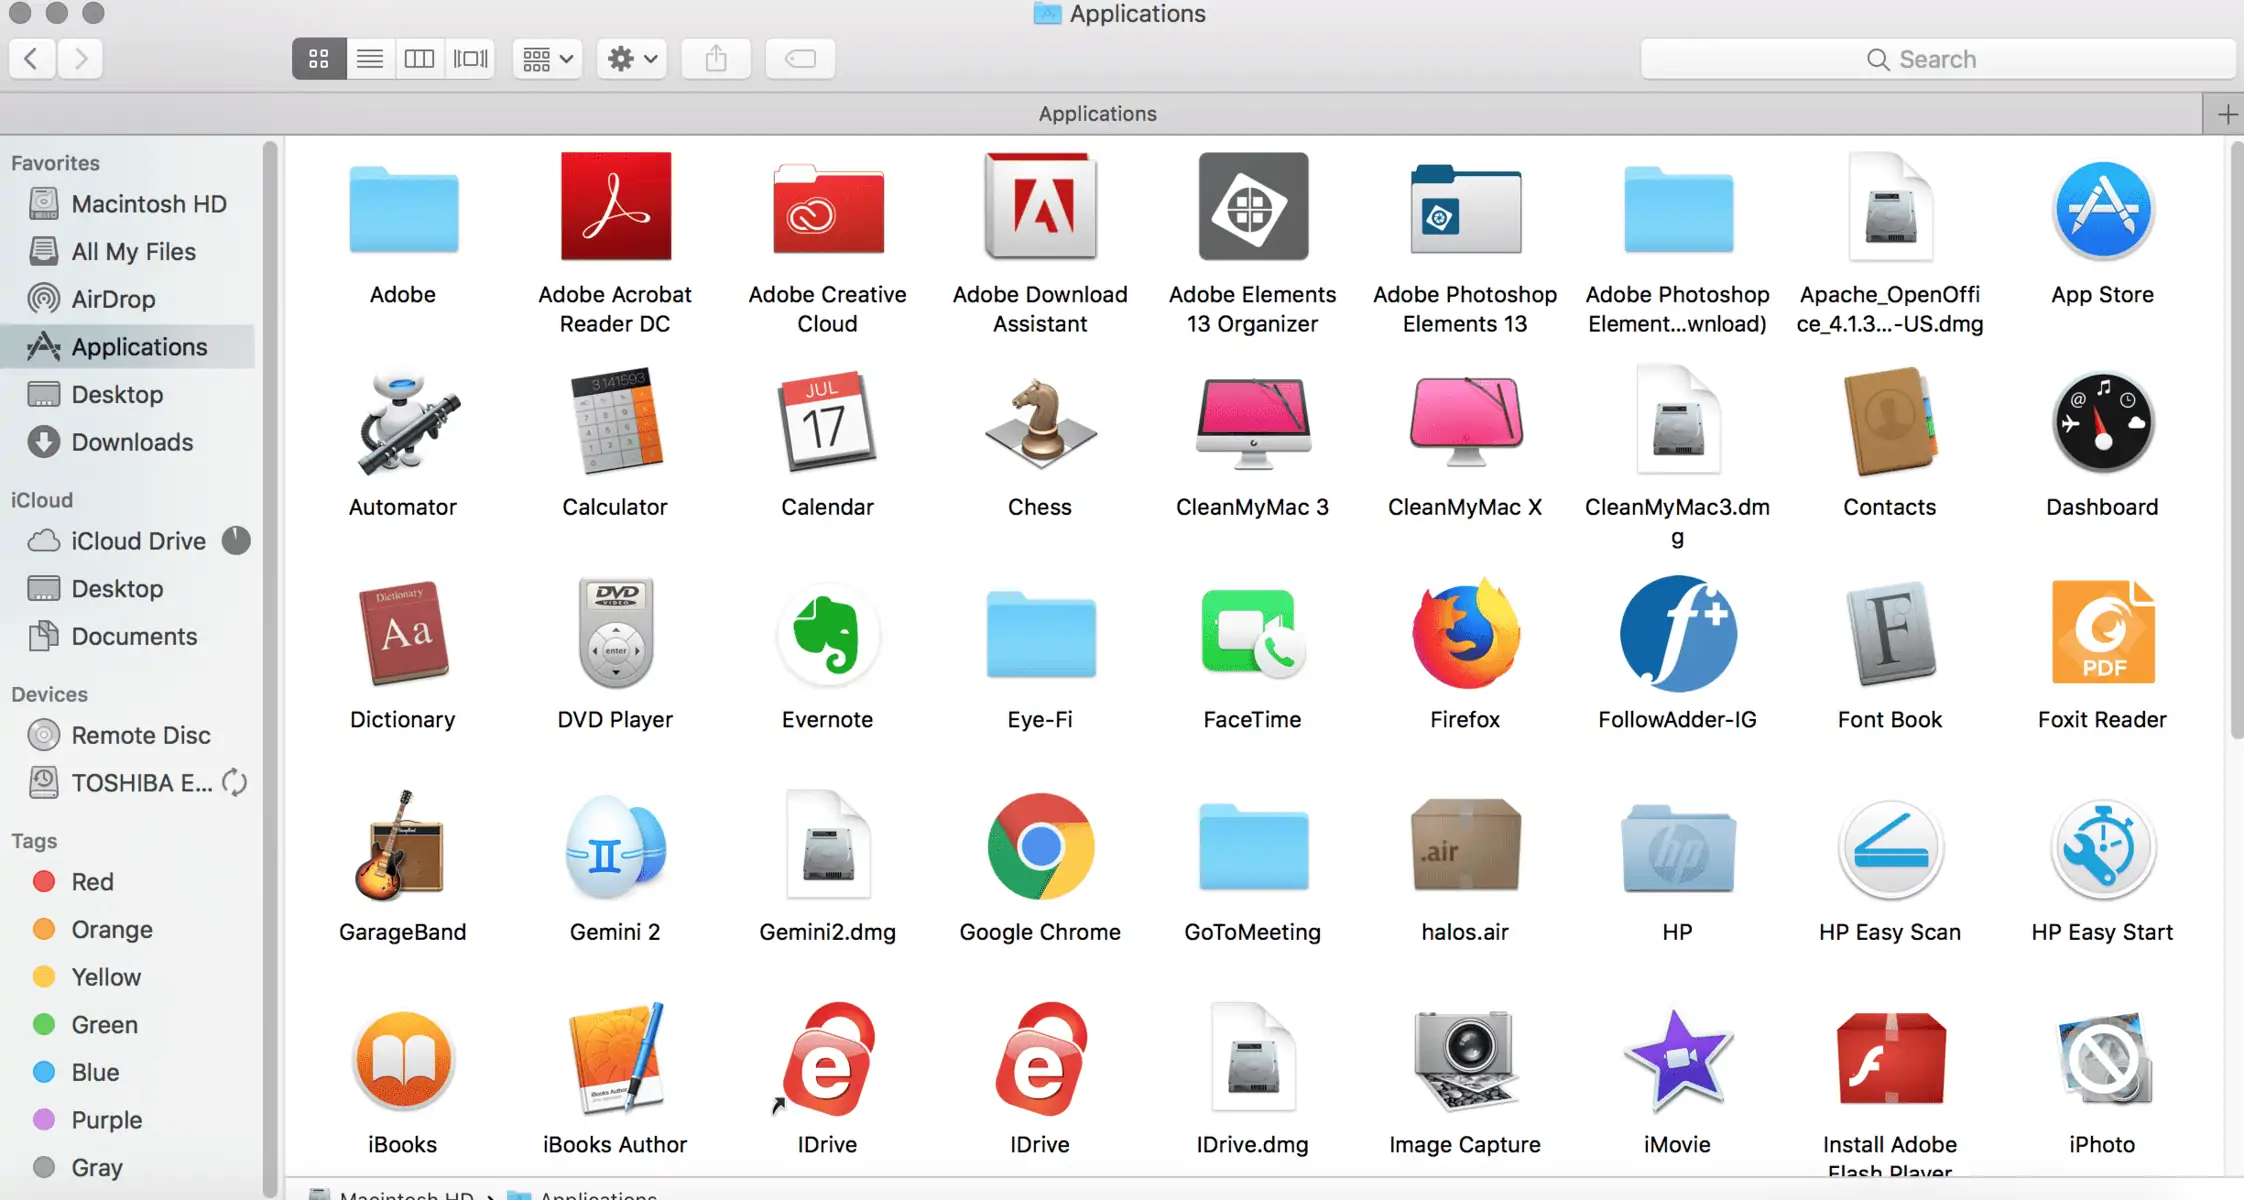Select FollowAdder-IG icon
The width and height of the screenshot is (2244, 1200).
tap(1678, 633)
